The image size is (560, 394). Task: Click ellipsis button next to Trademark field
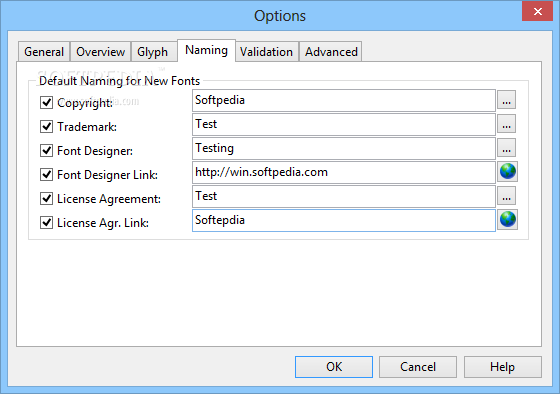[506, 124]
